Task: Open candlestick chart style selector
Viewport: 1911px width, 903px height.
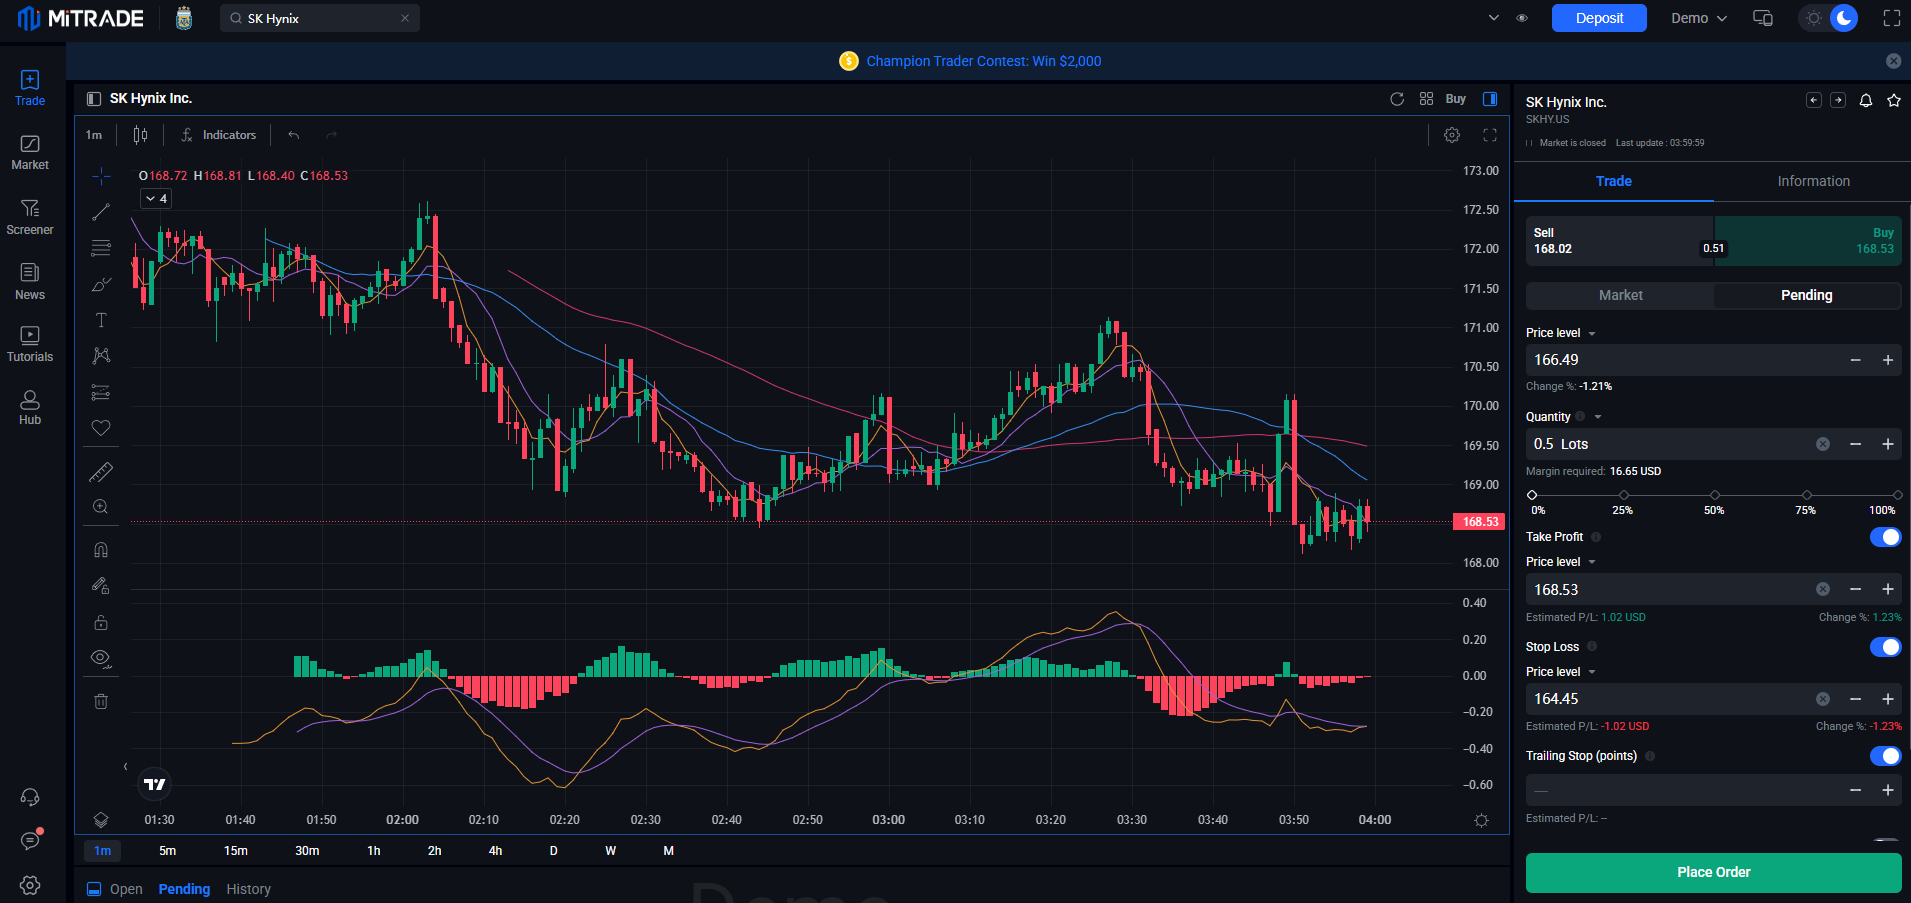Action: coord(141,135)
